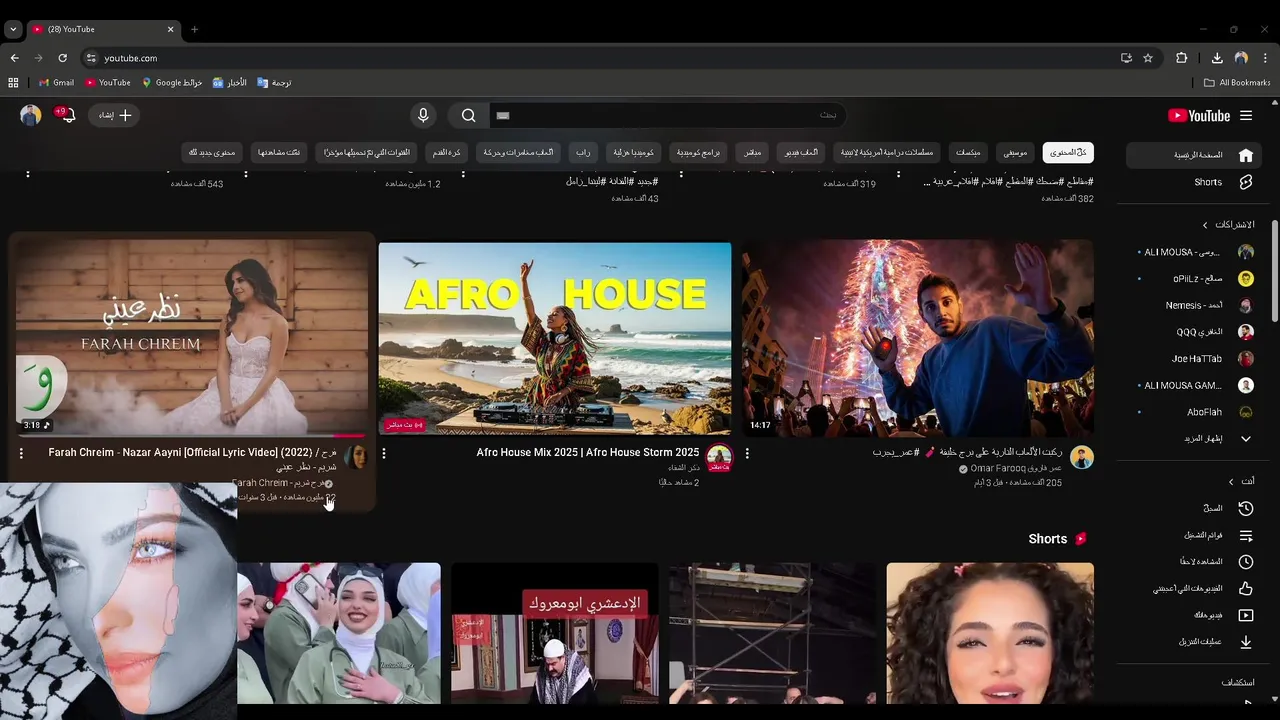The width and height of the screenshot is (1280, 720).
Task: Click the Afro House channel avatar
Action: pos(719,457)
